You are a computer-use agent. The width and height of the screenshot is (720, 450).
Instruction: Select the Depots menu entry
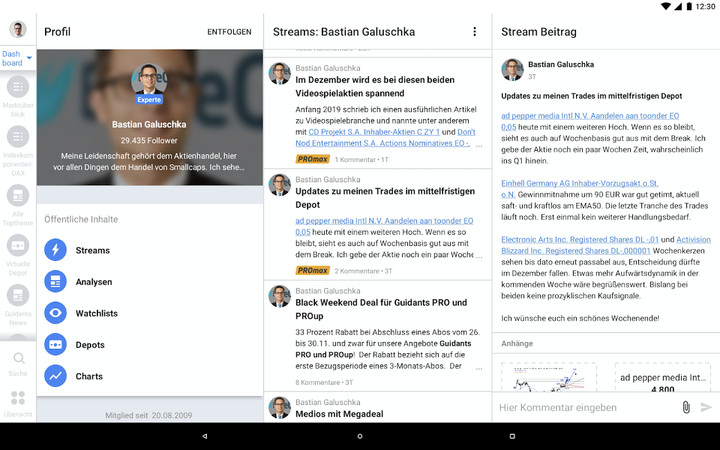(90, 345)
